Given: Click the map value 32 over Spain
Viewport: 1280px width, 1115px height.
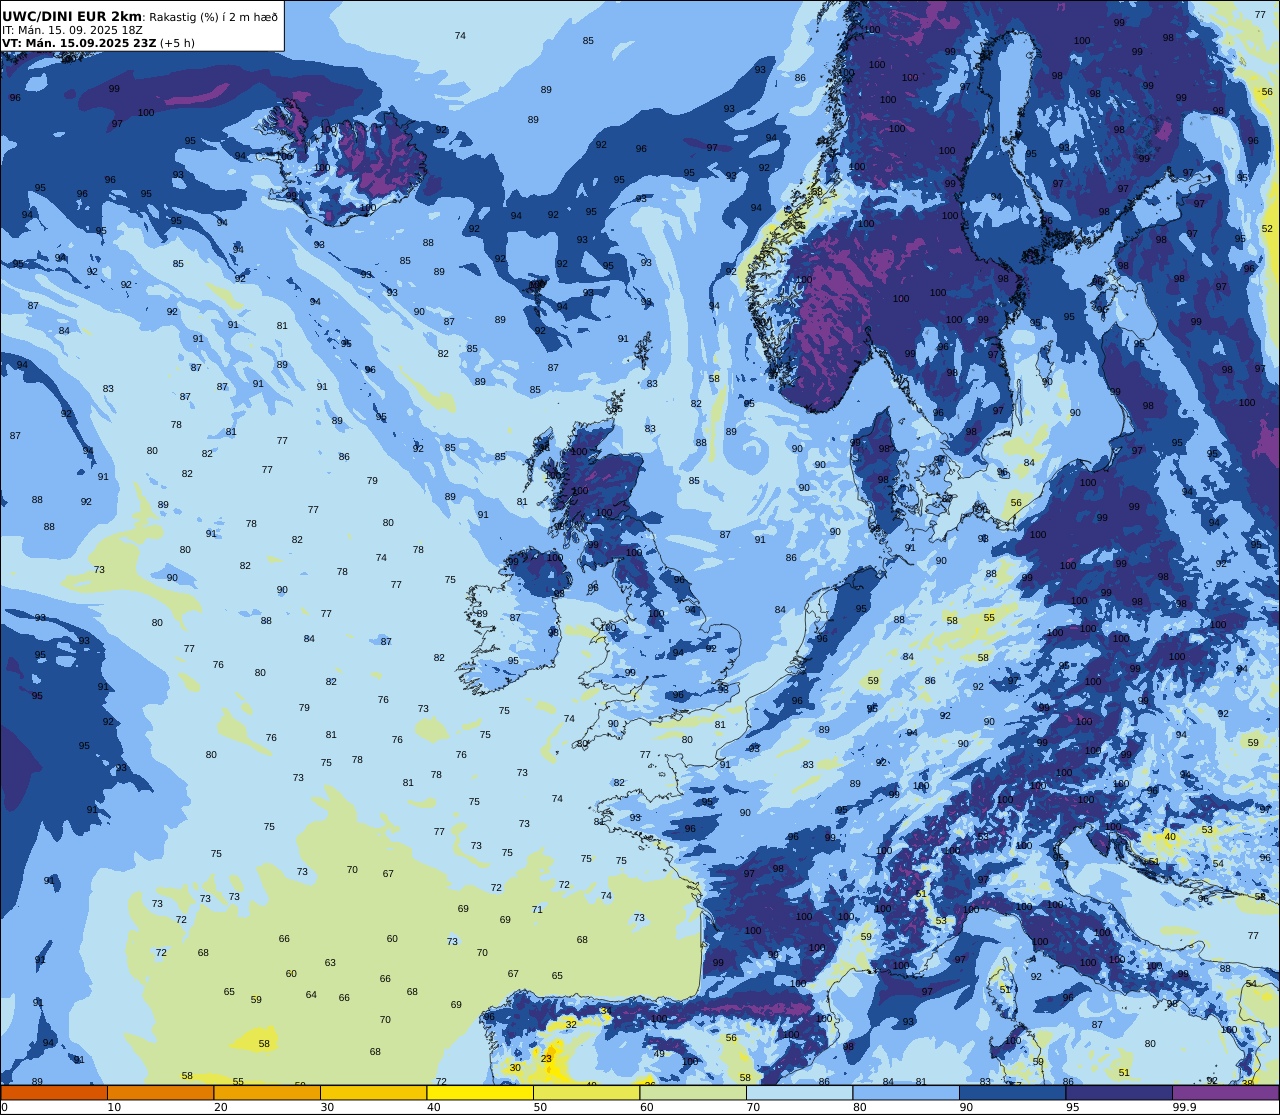Looking at the screenshot, I should 571,1024.
